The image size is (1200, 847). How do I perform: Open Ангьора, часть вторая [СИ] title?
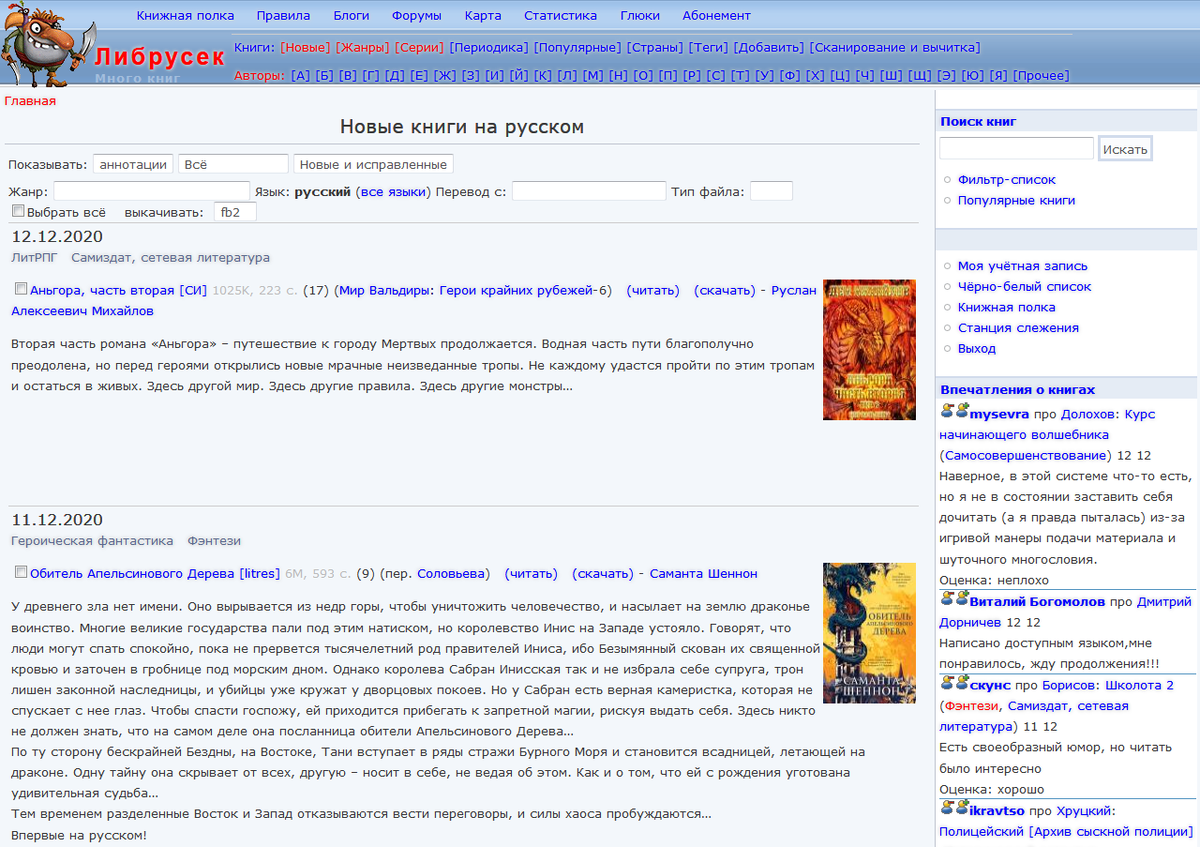[x=118, y=290]
